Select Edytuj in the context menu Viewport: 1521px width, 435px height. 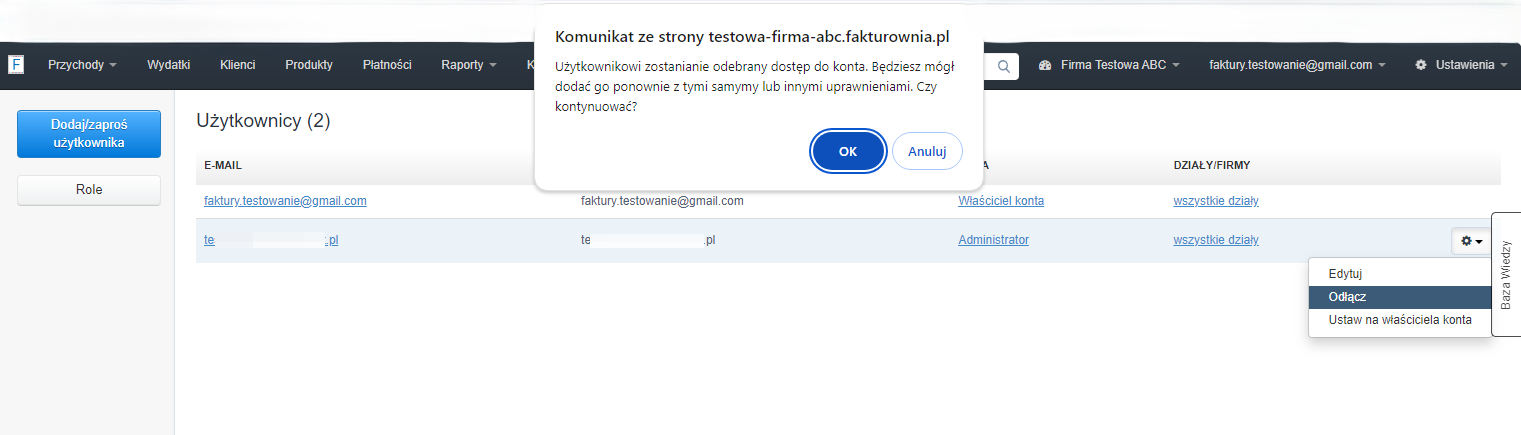1399,273
